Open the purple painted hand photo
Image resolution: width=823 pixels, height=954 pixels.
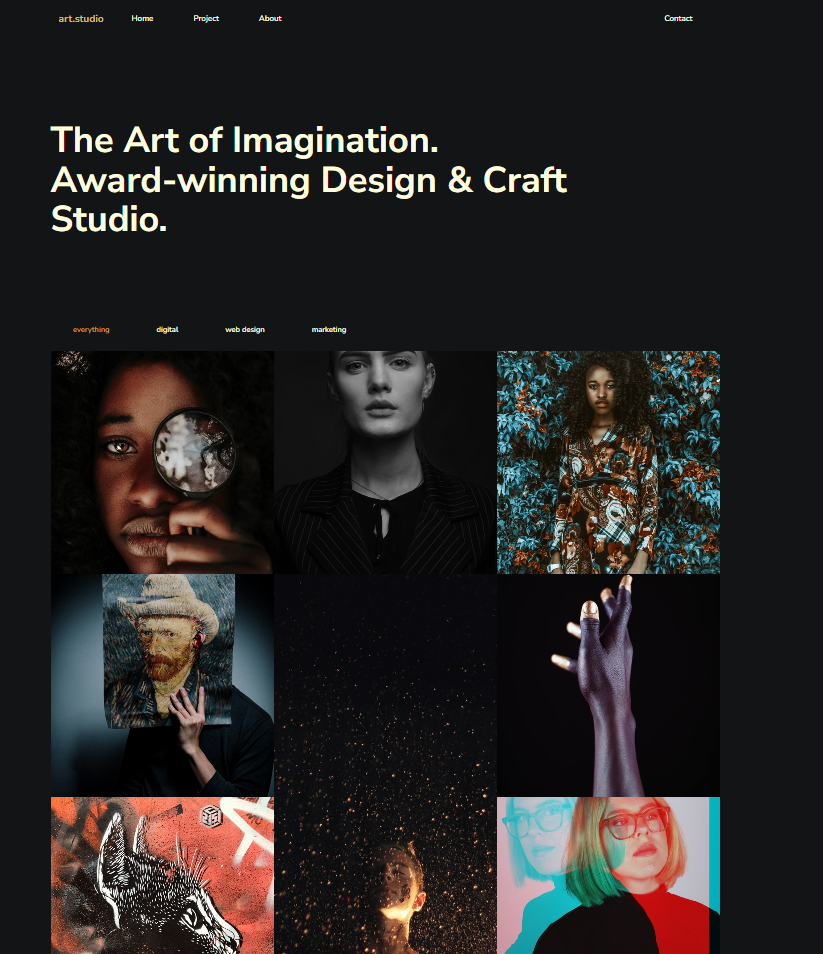(608, 685)
